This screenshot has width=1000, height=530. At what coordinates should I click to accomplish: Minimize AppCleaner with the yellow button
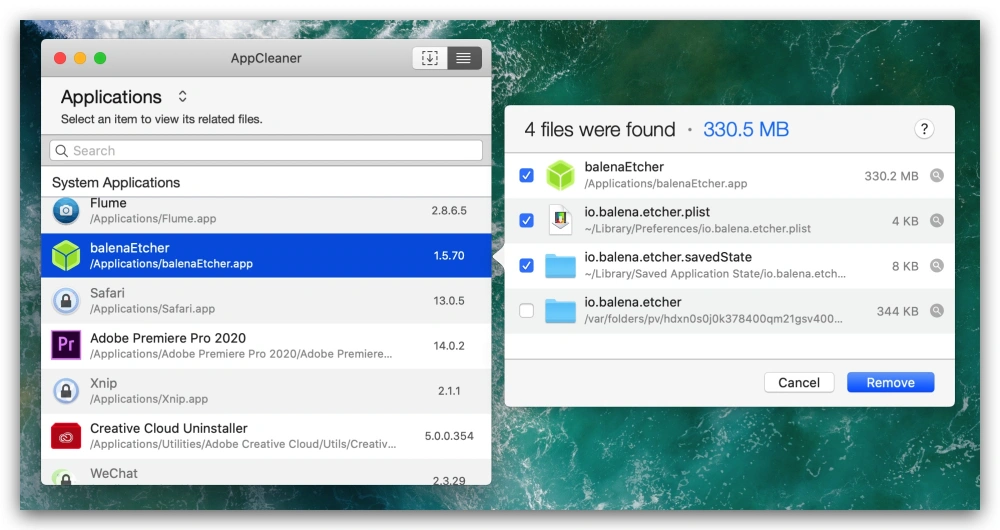(80, 58)
